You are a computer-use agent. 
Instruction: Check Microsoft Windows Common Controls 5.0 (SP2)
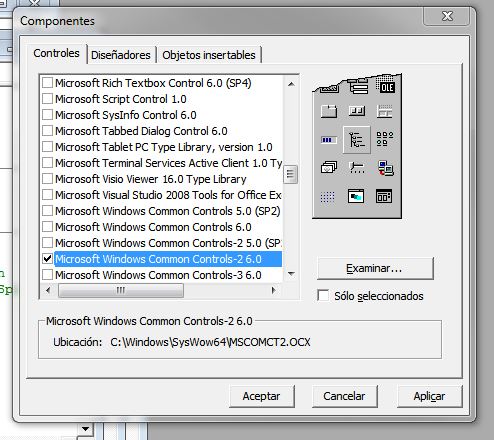(47, 210)
